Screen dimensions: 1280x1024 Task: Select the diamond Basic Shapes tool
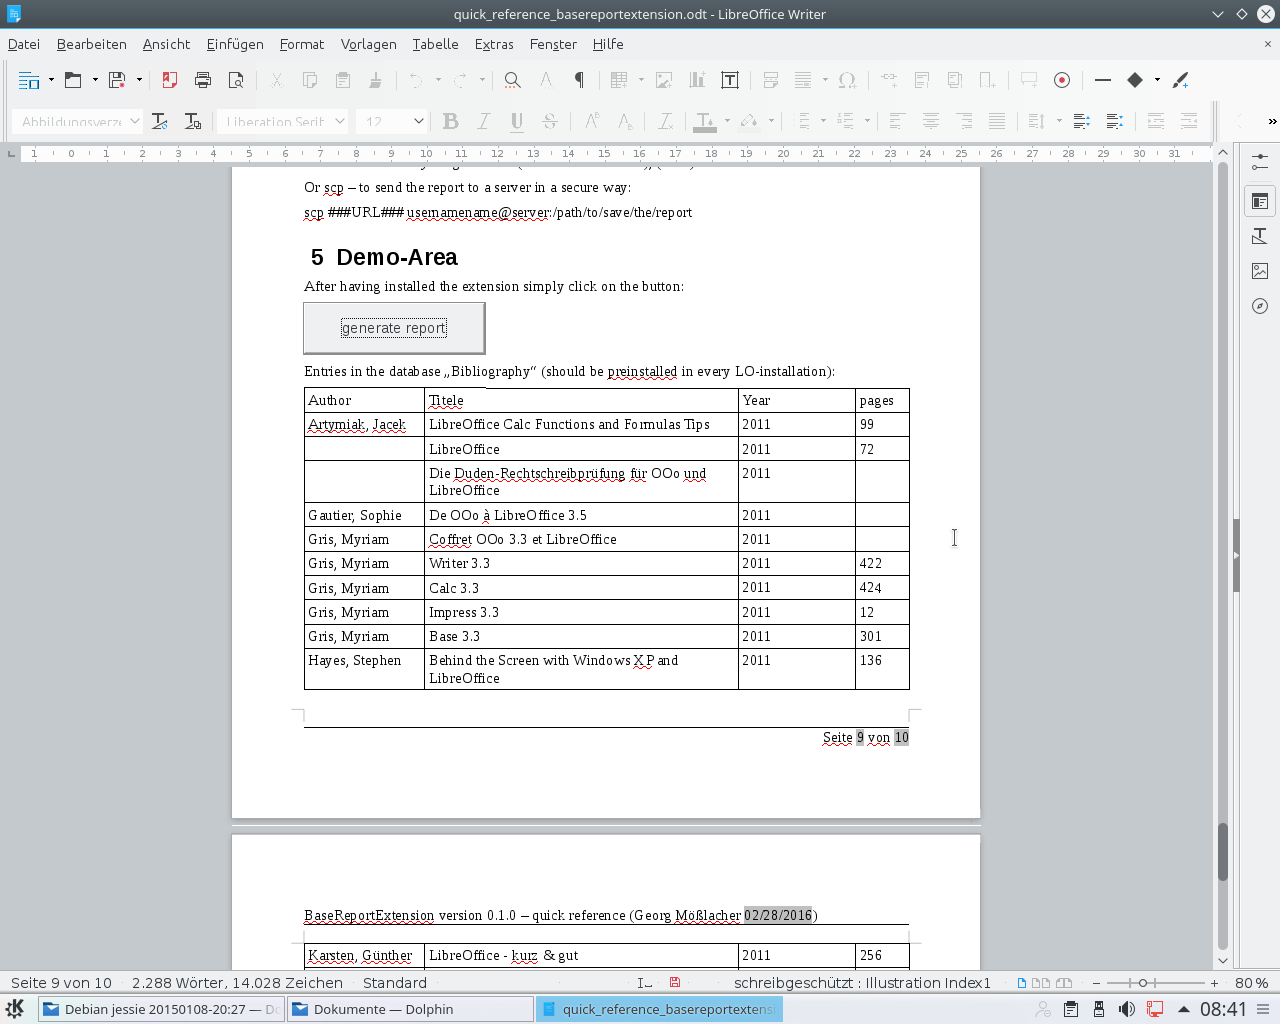click(x=1135, y=80)
